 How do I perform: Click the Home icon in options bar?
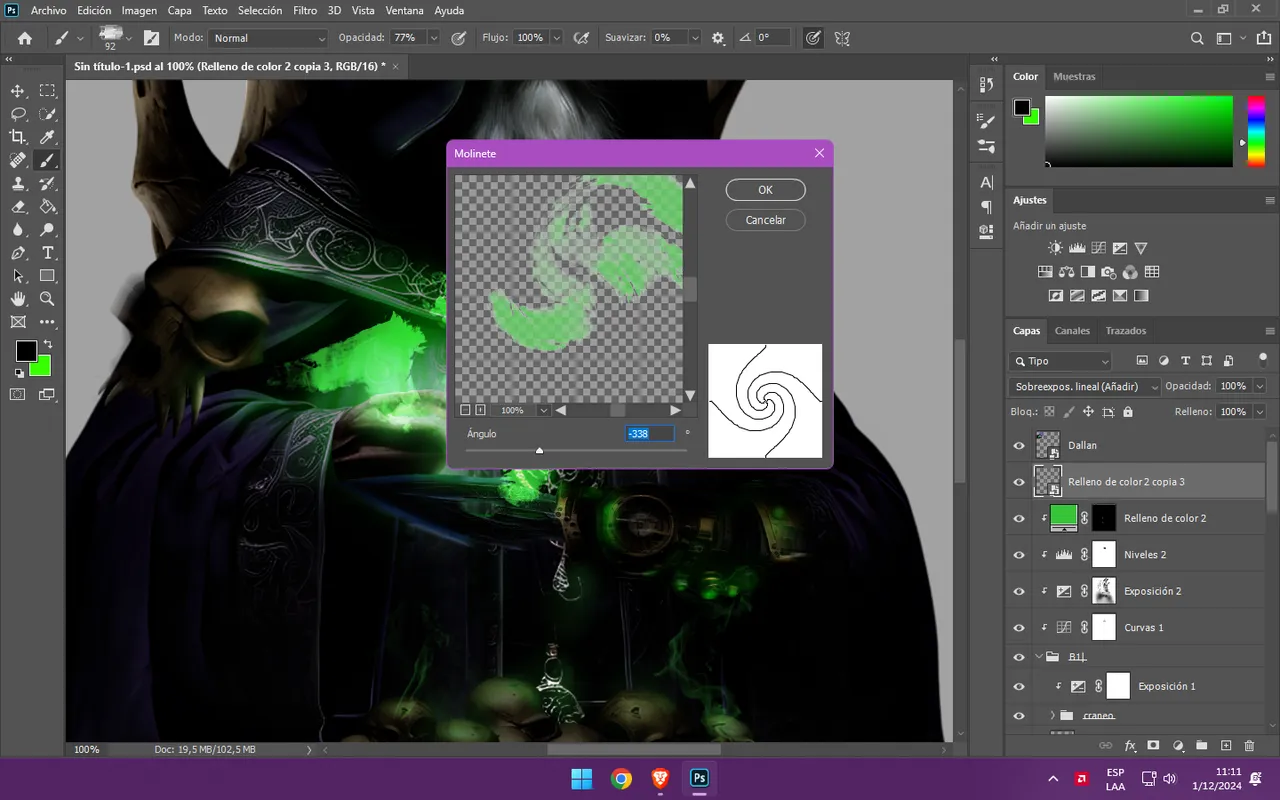pyautogui.click(x=25, y=38)
